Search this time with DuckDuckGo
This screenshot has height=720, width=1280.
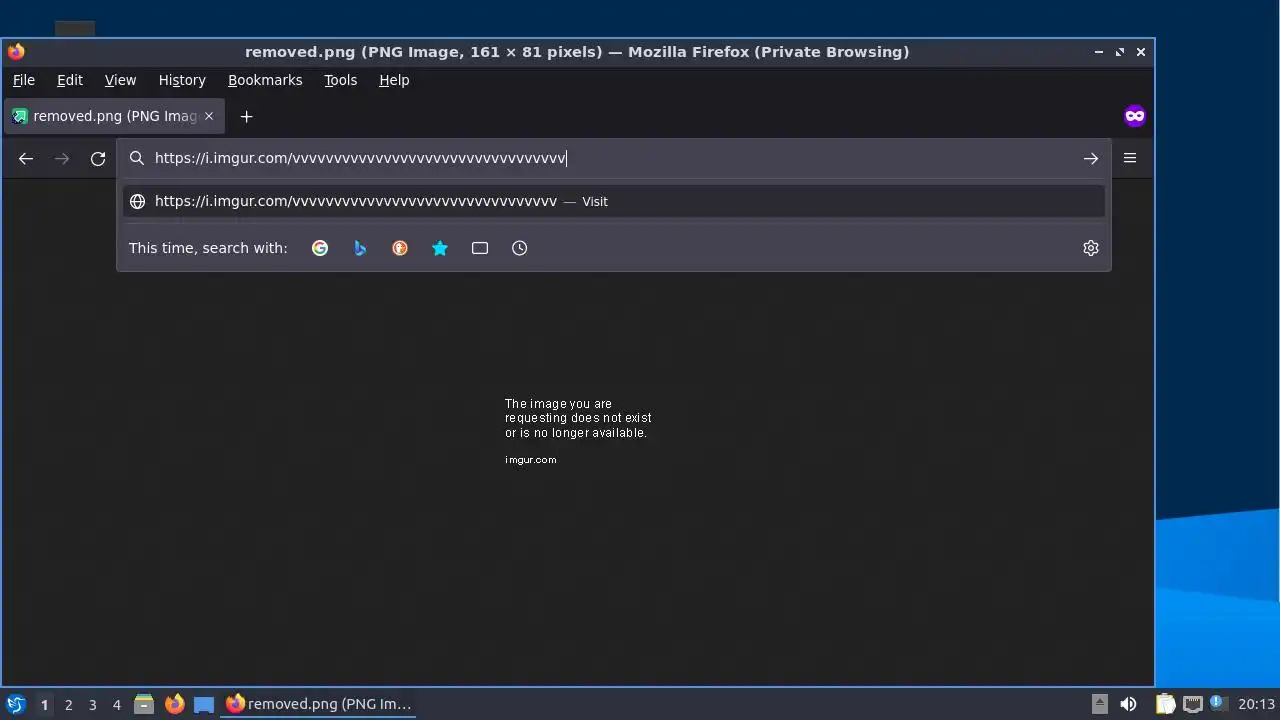tap(400, 248)
